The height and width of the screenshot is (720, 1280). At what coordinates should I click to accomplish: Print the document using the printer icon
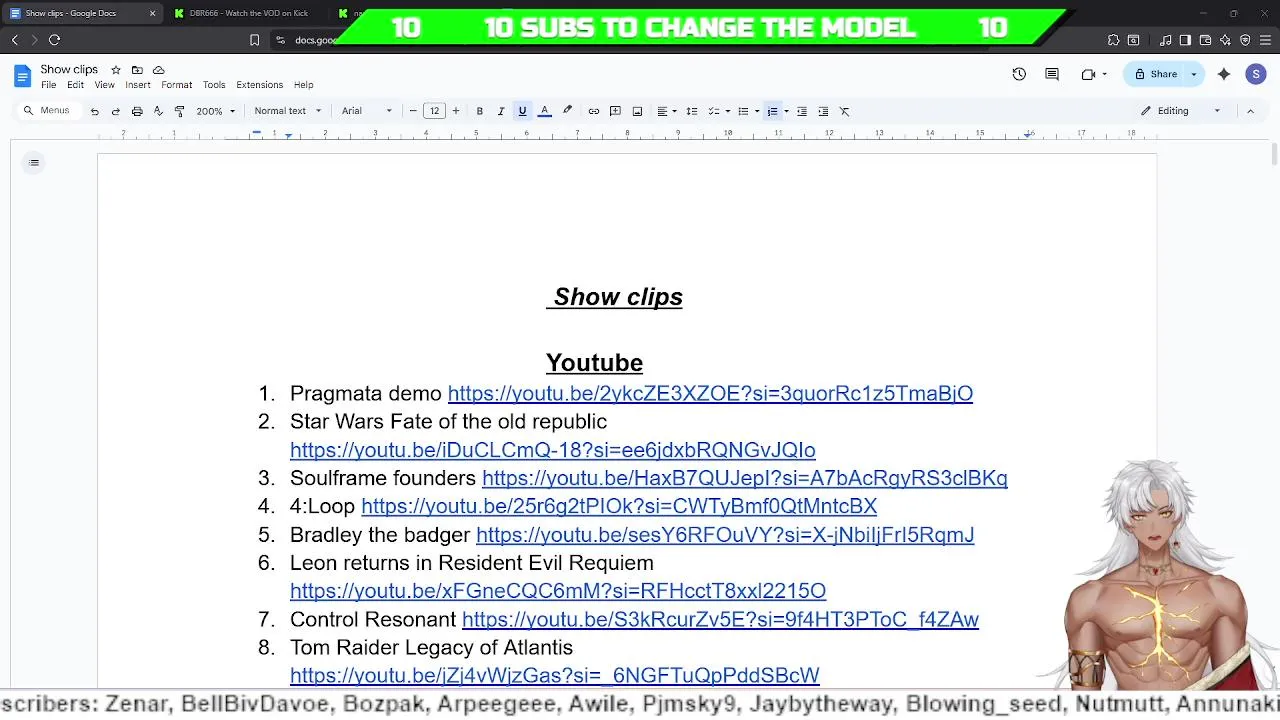[137, 111]
